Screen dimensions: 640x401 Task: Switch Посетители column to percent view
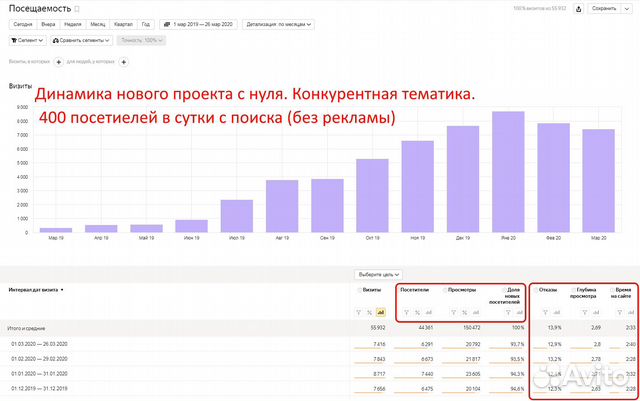(x=417, y=312)
